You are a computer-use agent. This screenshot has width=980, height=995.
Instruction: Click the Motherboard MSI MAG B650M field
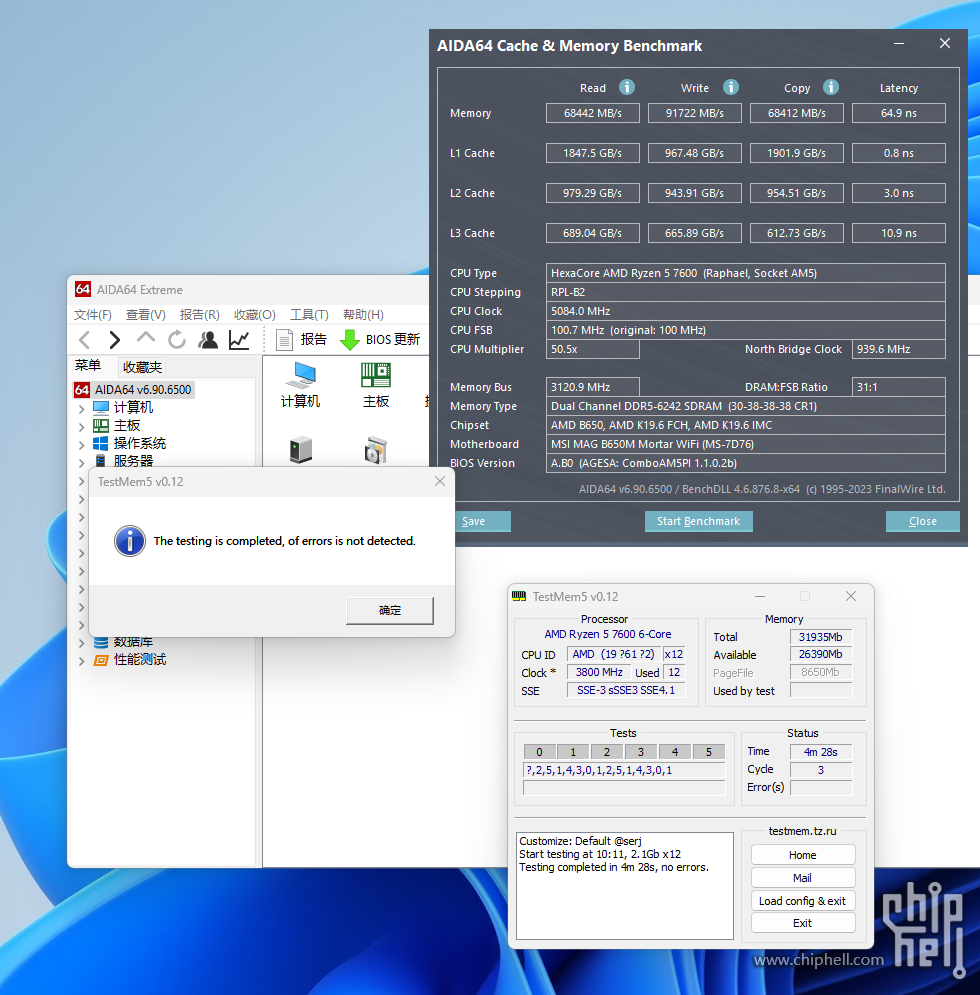[746, 444]
